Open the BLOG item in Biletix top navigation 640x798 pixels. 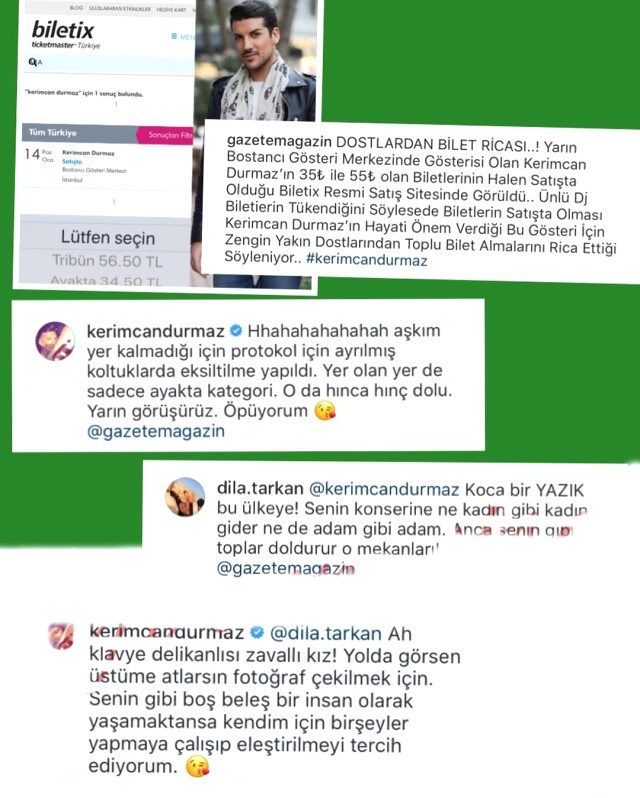76,8
